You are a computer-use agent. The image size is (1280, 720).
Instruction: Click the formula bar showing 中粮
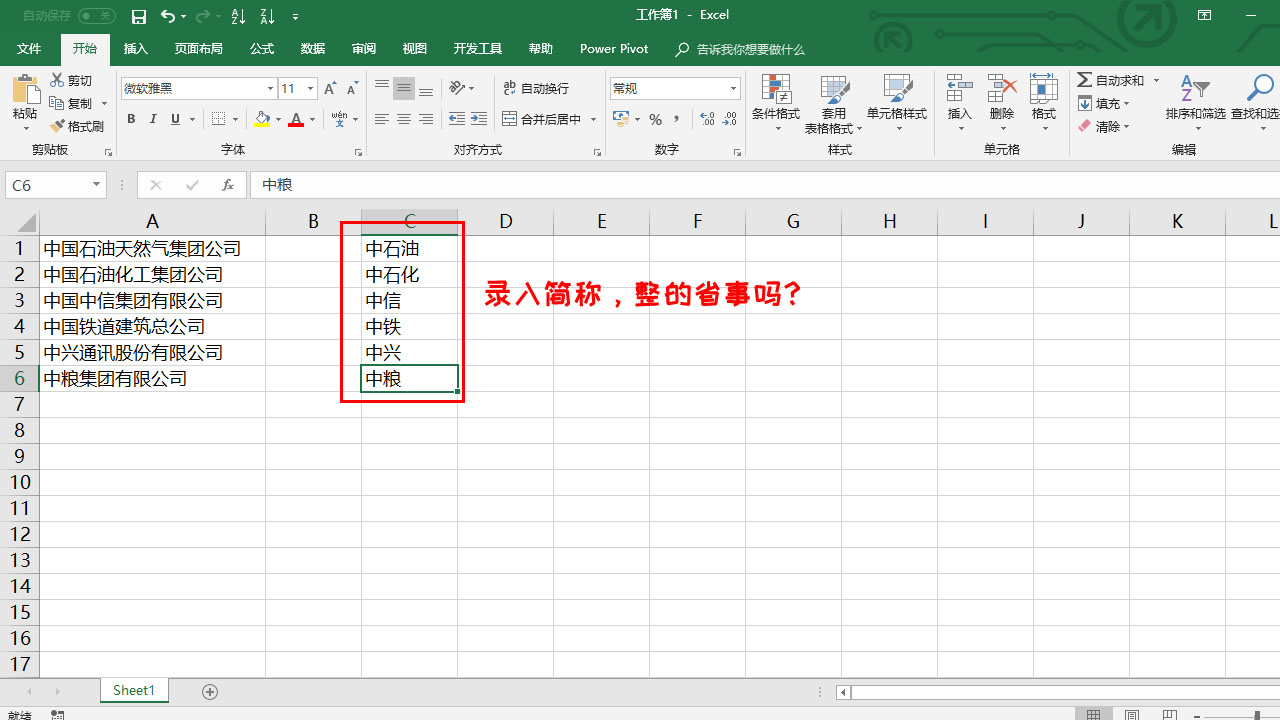764,185
